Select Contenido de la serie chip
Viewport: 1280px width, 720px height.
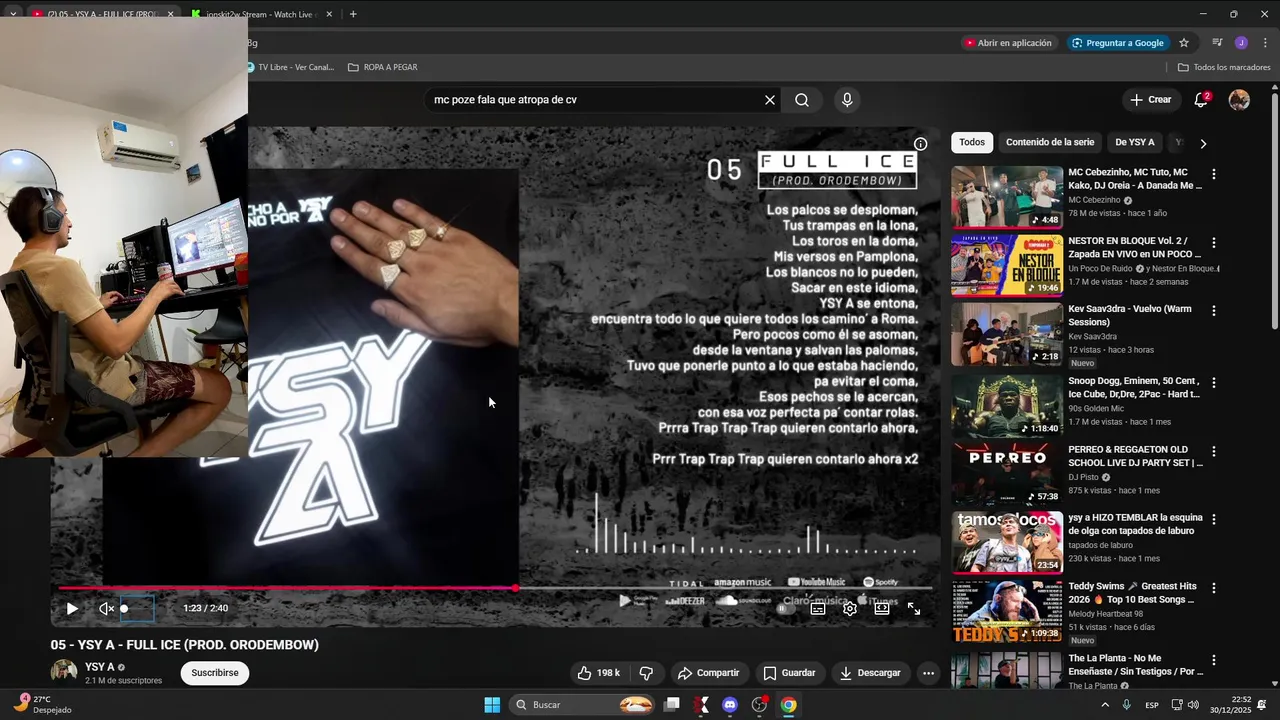click(1050, 143)
